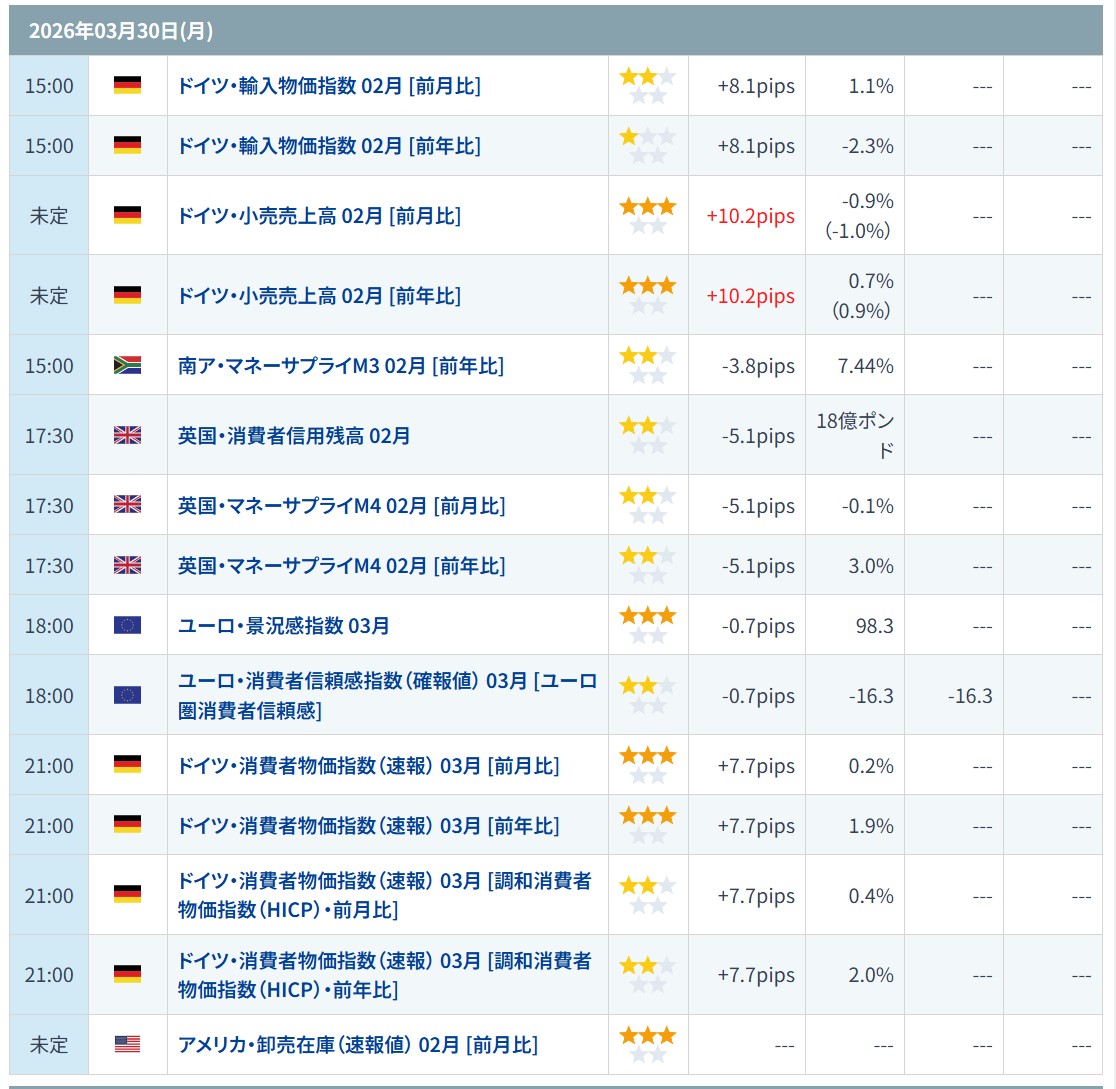This screenshot has width=1116, height=1089.
Task: Click EU flag beside ユーロ・消費者信頼感指数 row
Action: tap(127, 695)
